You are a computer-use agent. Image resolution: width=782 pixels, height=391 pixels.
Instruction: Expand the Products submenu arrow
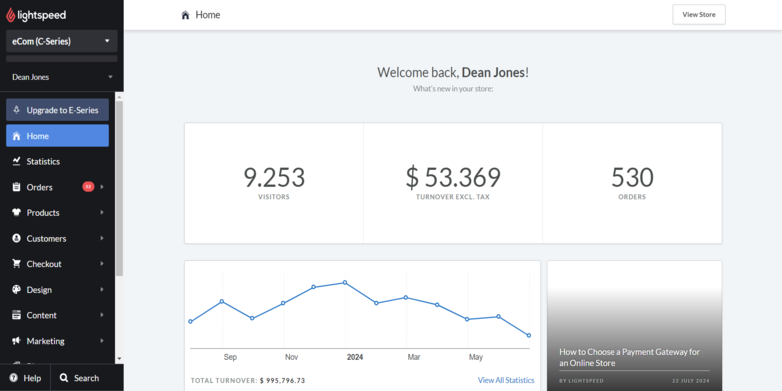[x=102, y=212]
